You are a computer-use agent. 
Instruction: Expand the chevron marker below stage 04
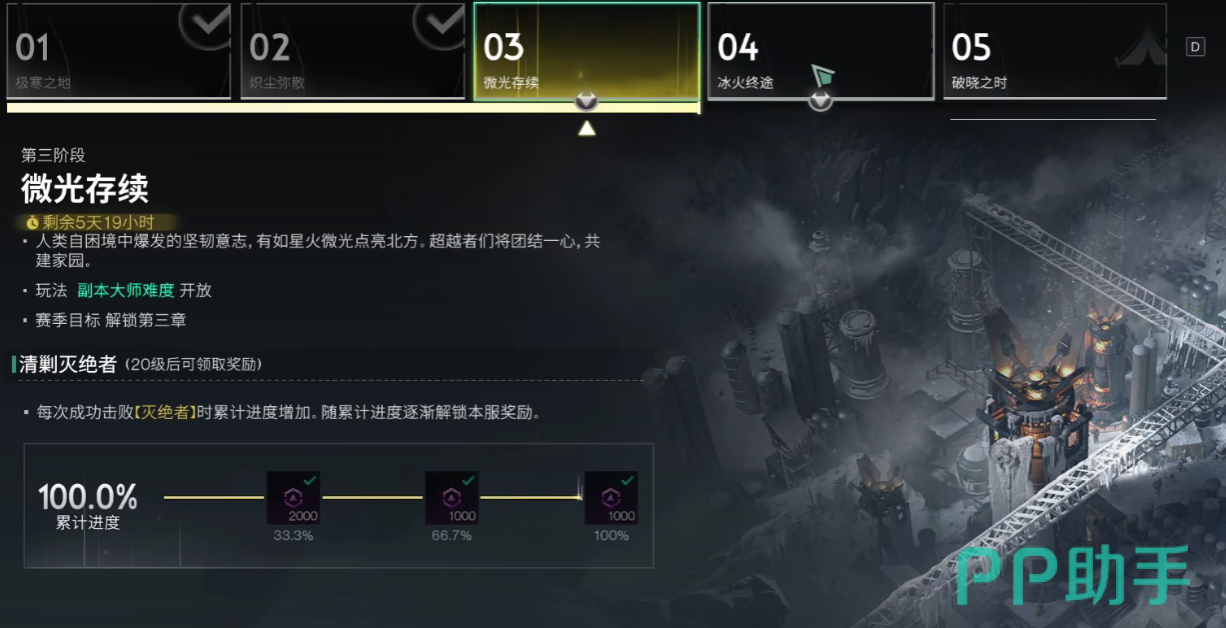[820, 100]
